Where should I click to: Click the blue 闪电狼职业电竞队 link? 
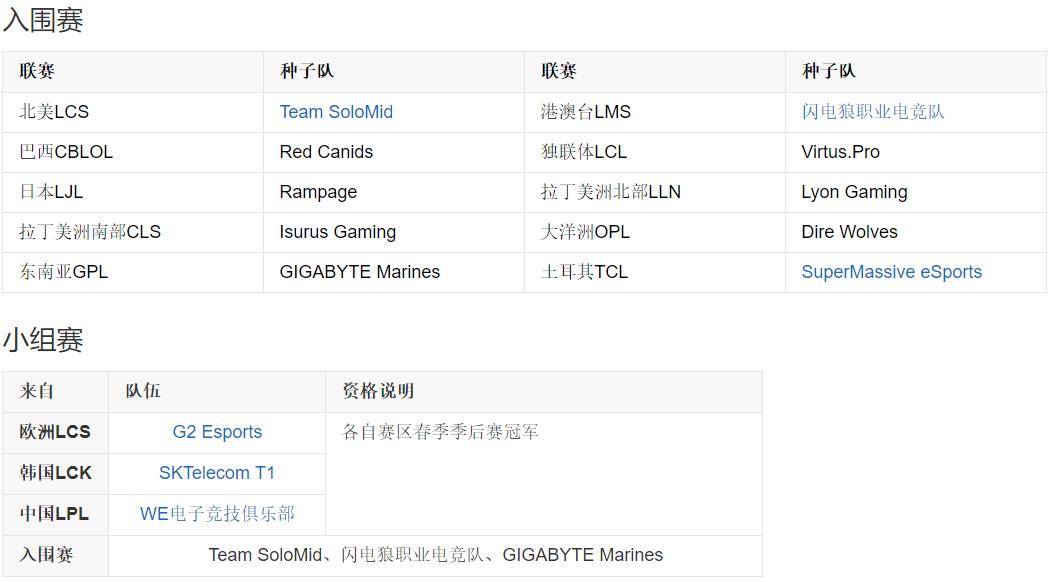click(x=872, y=112)
